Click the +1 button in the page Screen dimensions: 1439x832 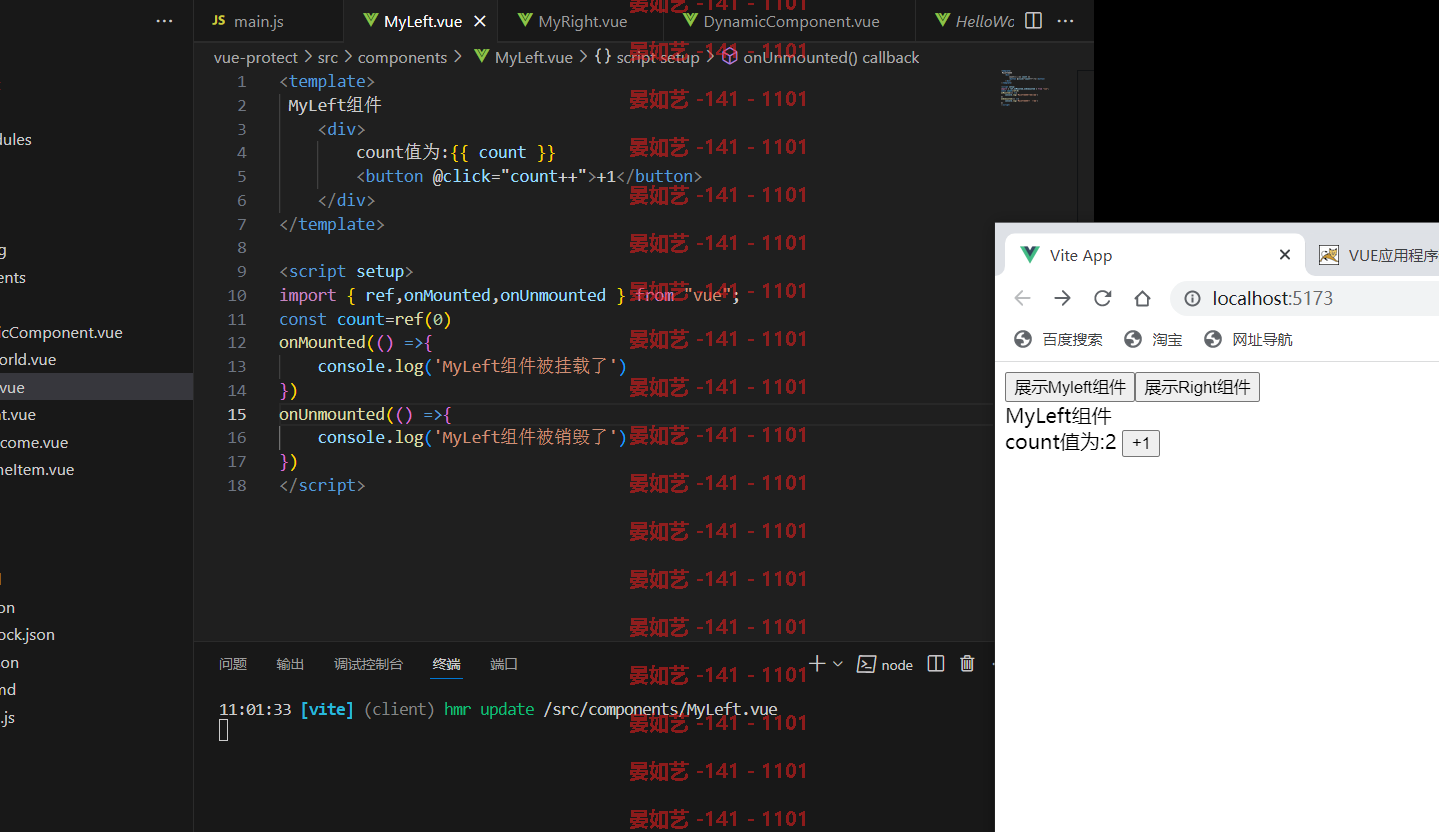click(x=1141, y=443)
